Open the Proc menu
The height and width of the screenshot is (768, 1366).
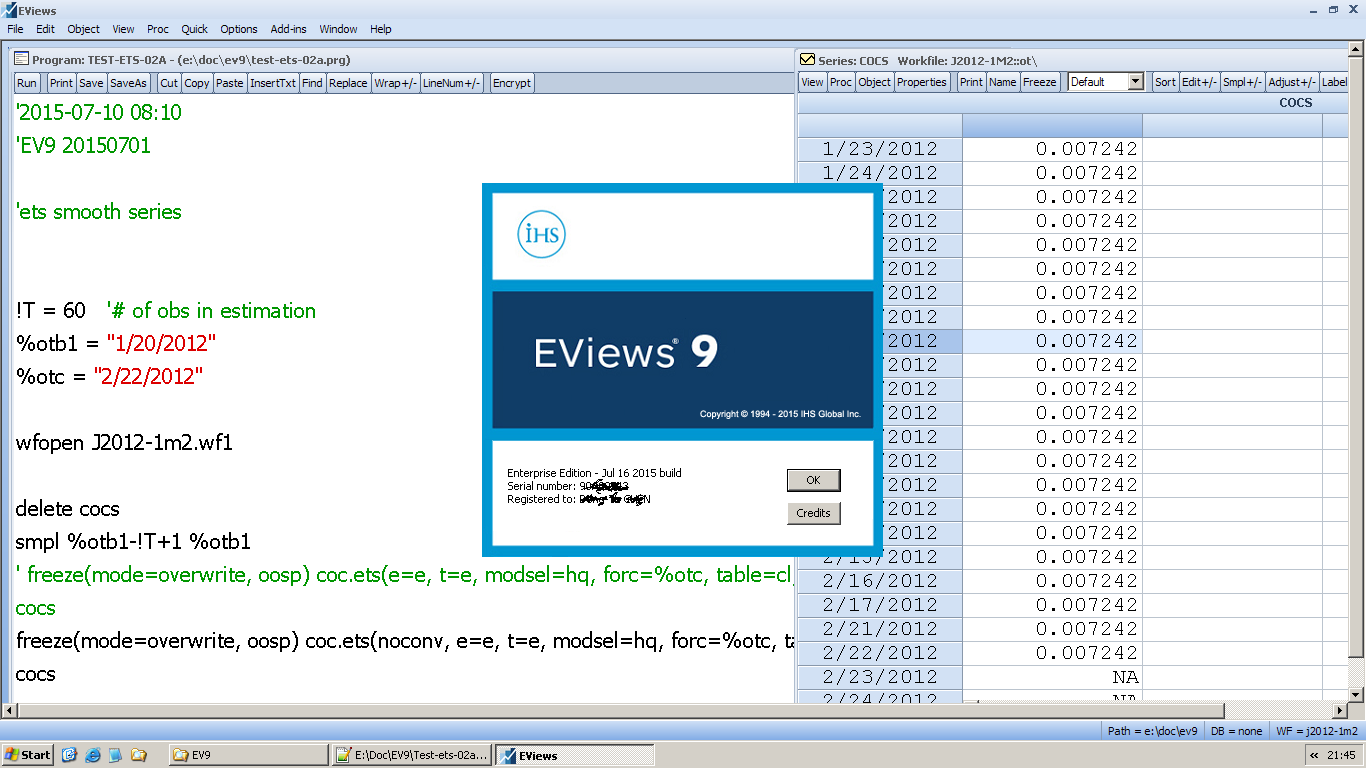(x=158, y=29)
